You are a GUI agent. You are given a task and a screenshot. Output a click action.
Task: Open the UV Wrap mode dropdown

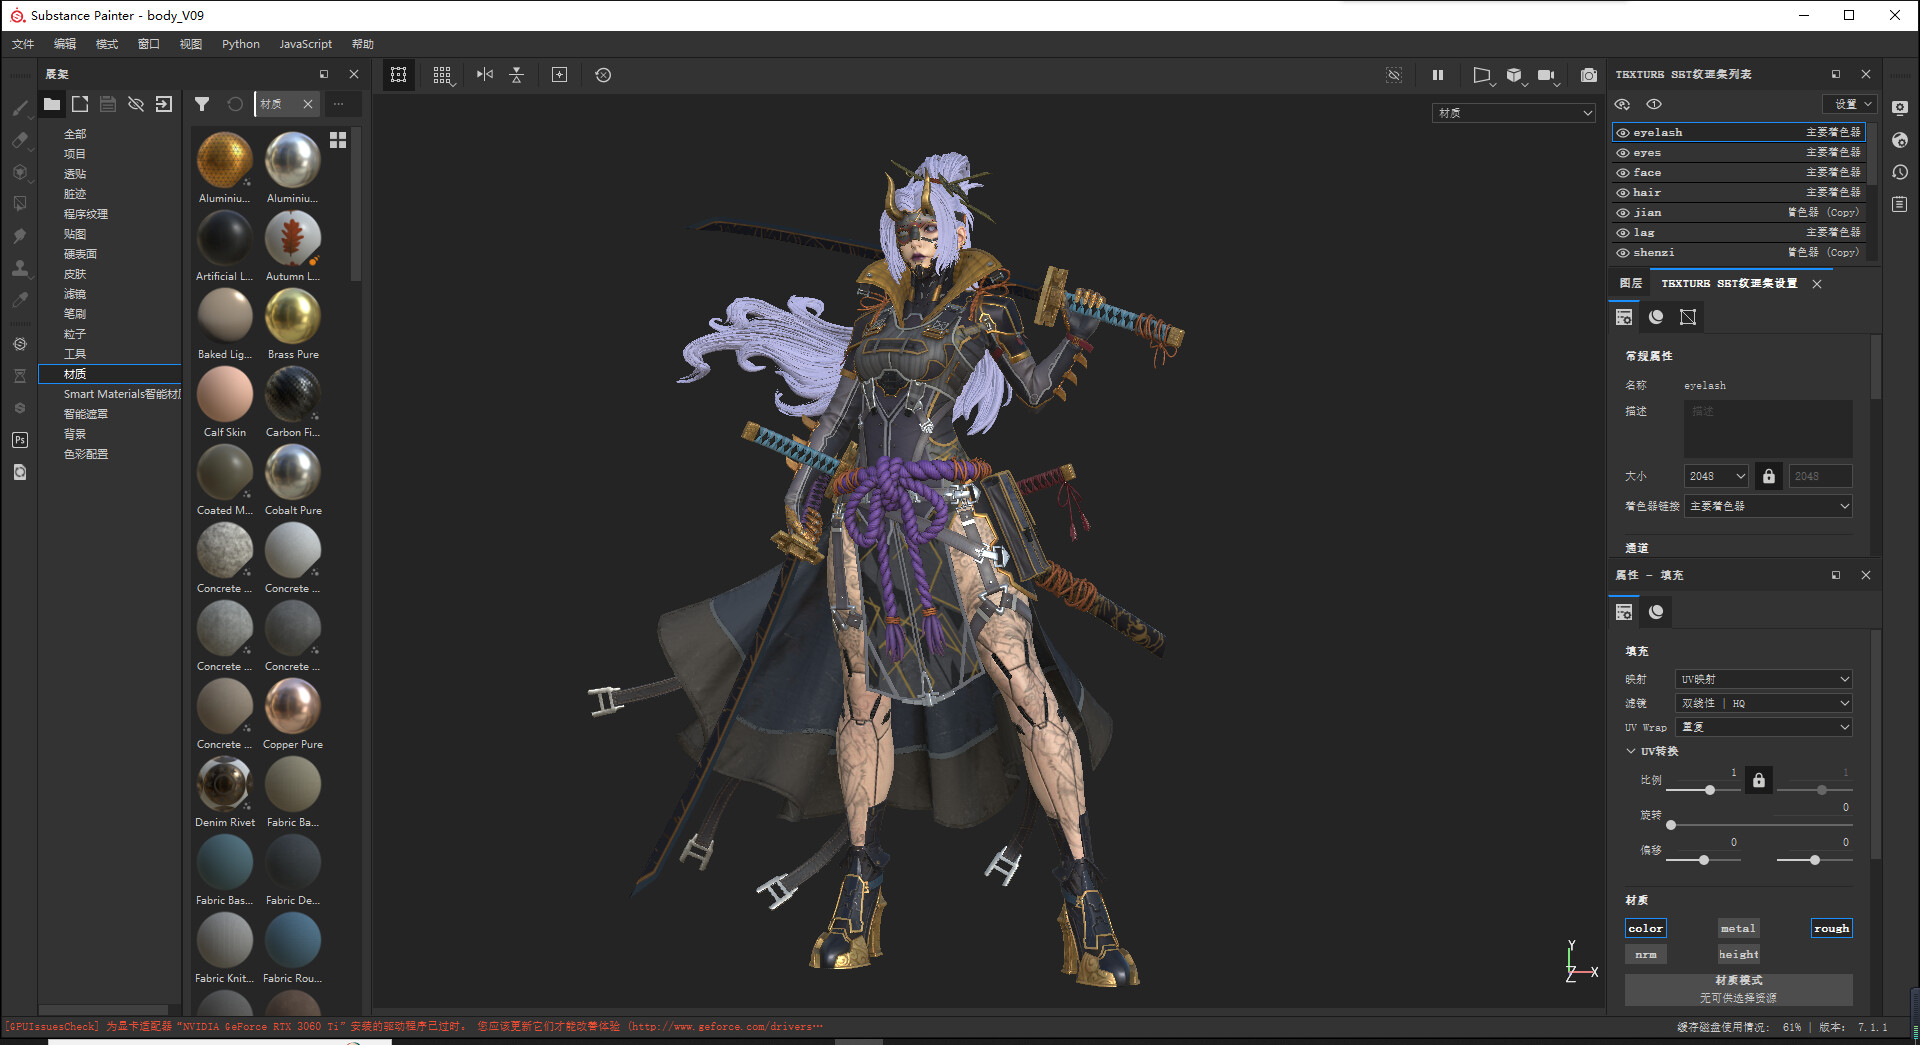1763,727
